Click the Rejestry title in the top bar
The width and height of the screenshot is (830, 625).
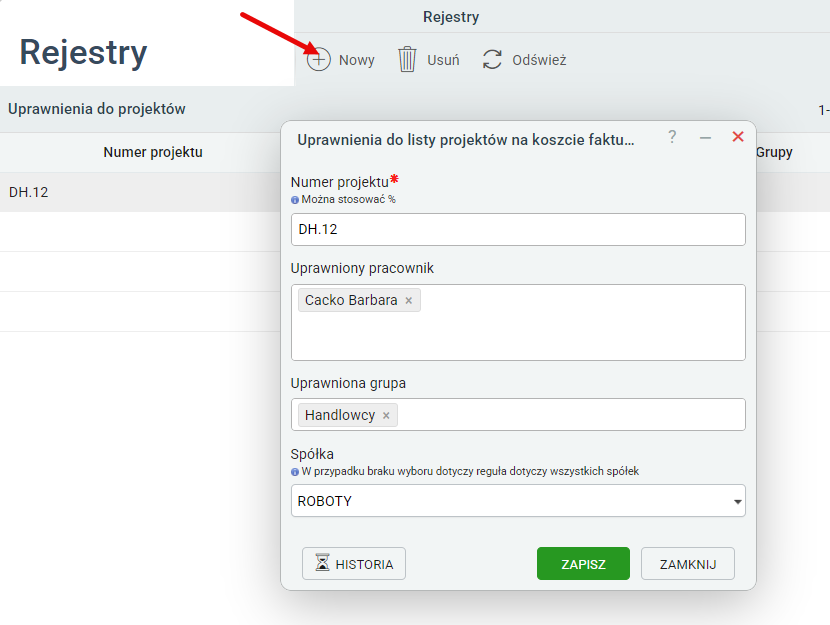451,17
